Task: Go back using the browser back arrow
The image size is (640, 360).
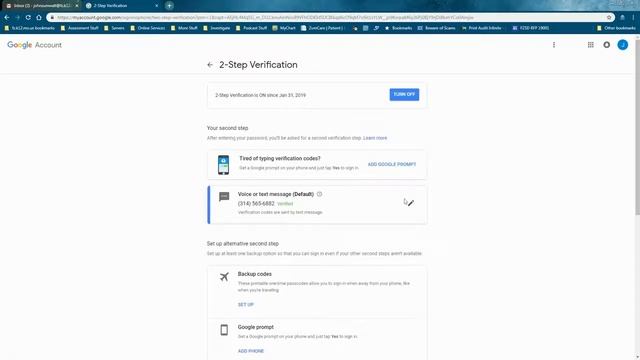Action: [x=7, y=18]
